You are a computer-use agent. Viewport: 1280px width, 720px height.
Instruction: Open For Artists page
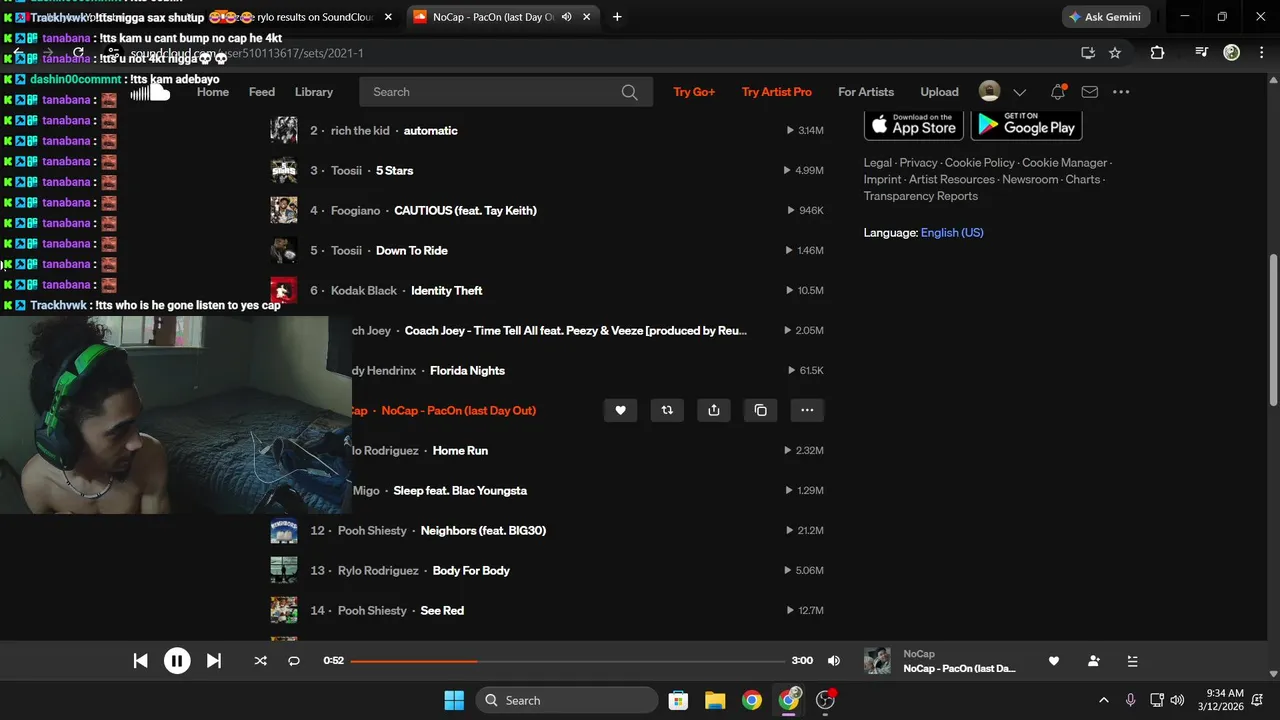[866, 92]
